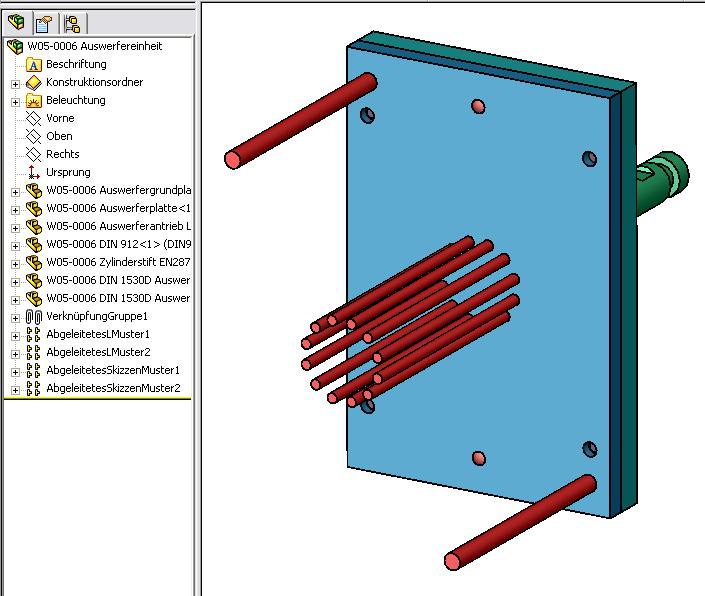Image resolution: width=705 pixels, height=596 pixels.
Task: Select the 'Vorne' plane label
Action: [x=60, y=118]
